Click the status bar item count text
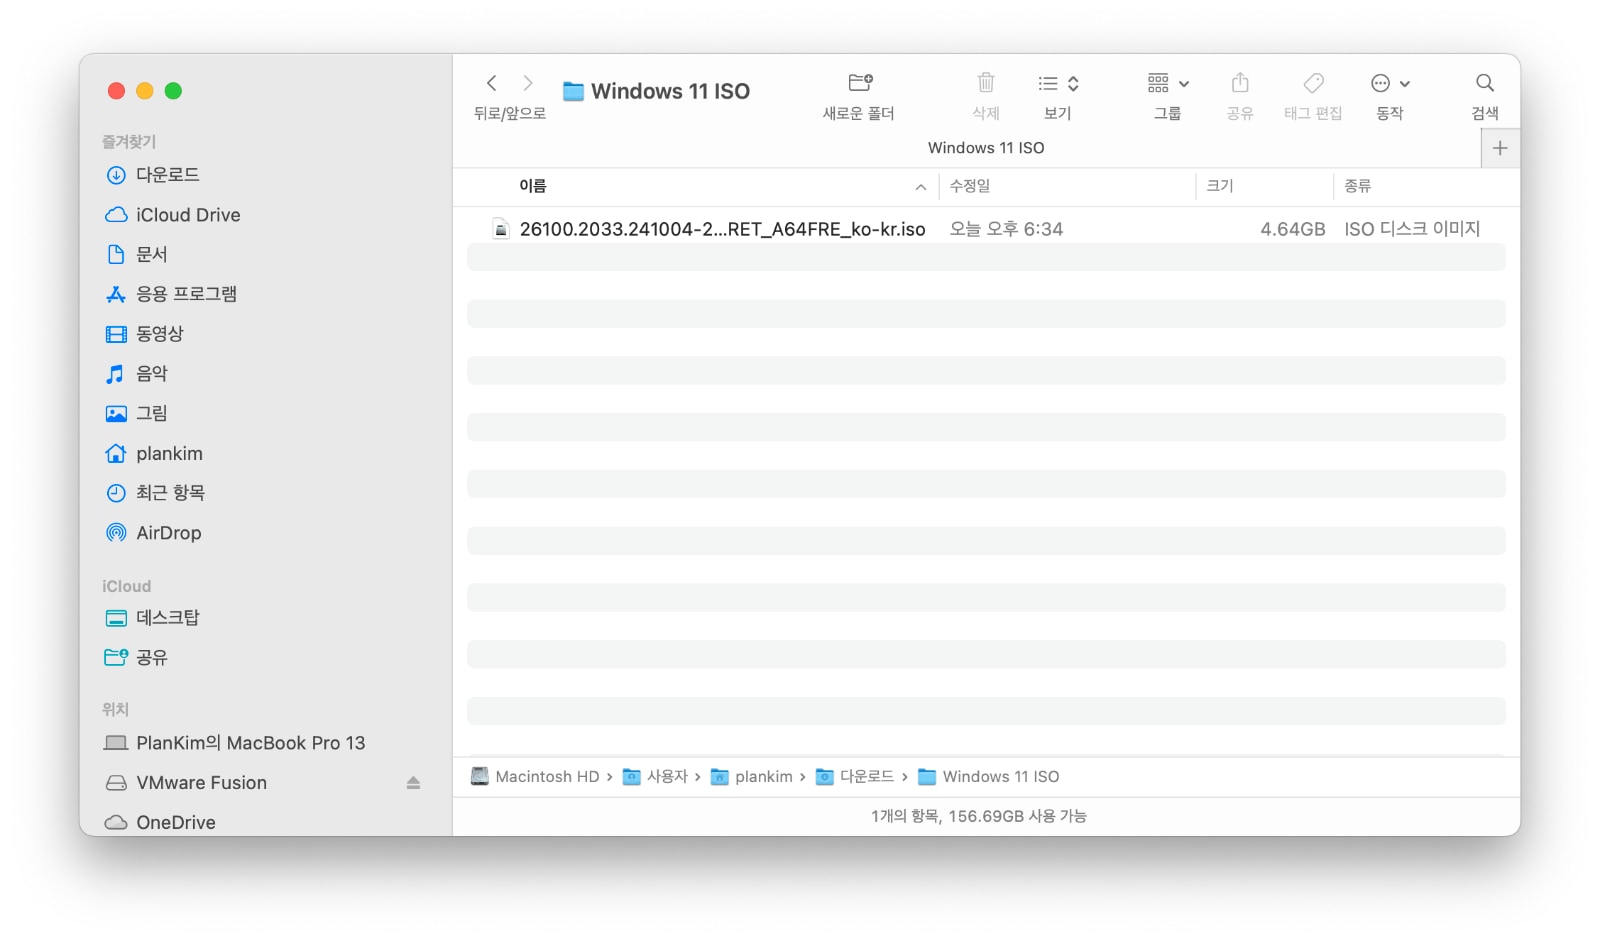The image size is (1600, 941). point(978,816)
